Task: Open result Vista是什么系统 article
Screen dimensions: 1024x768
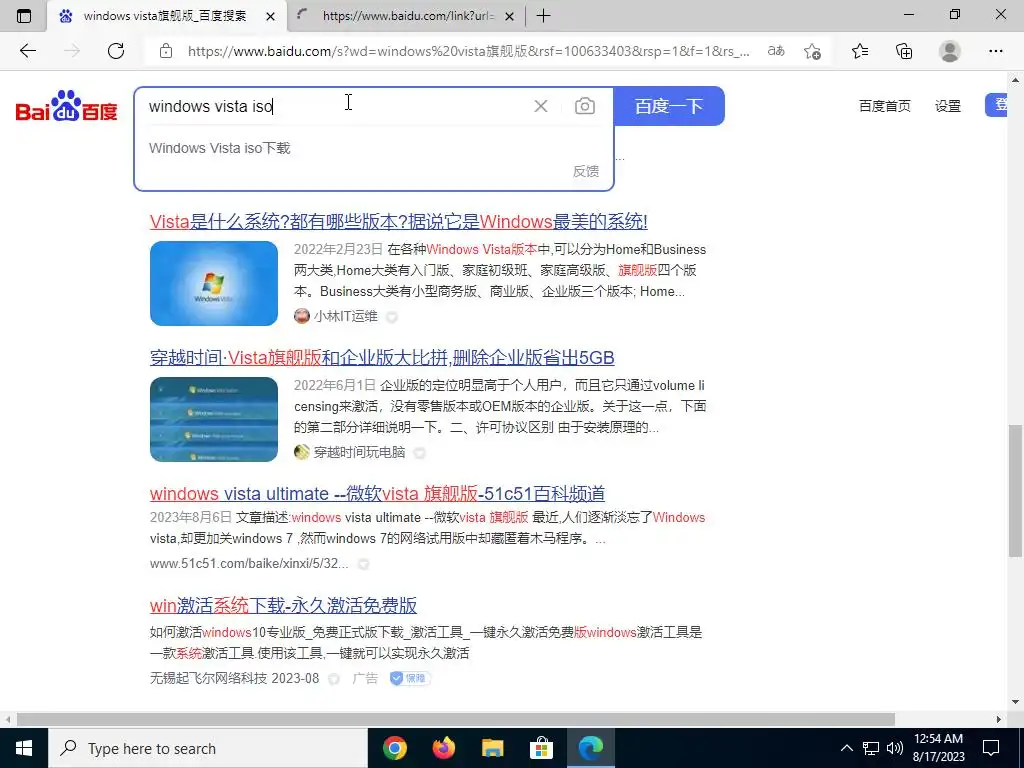Action: (x=398, y=221)
